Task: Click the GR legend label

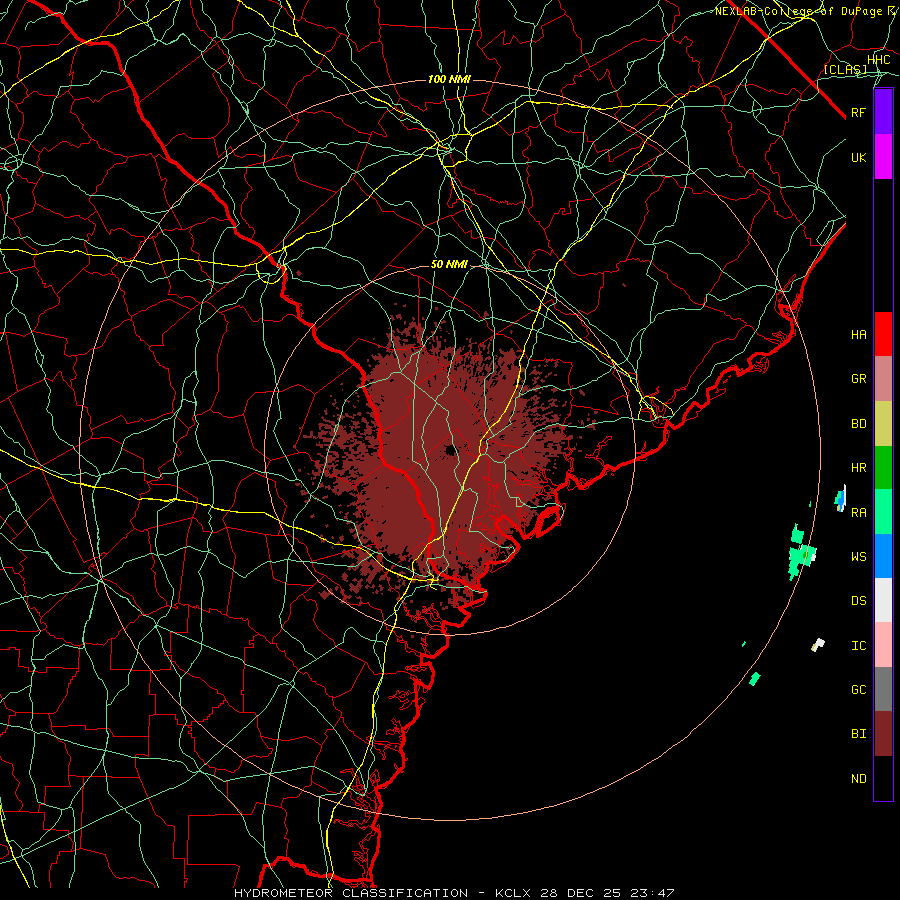Action: point(858,379)
